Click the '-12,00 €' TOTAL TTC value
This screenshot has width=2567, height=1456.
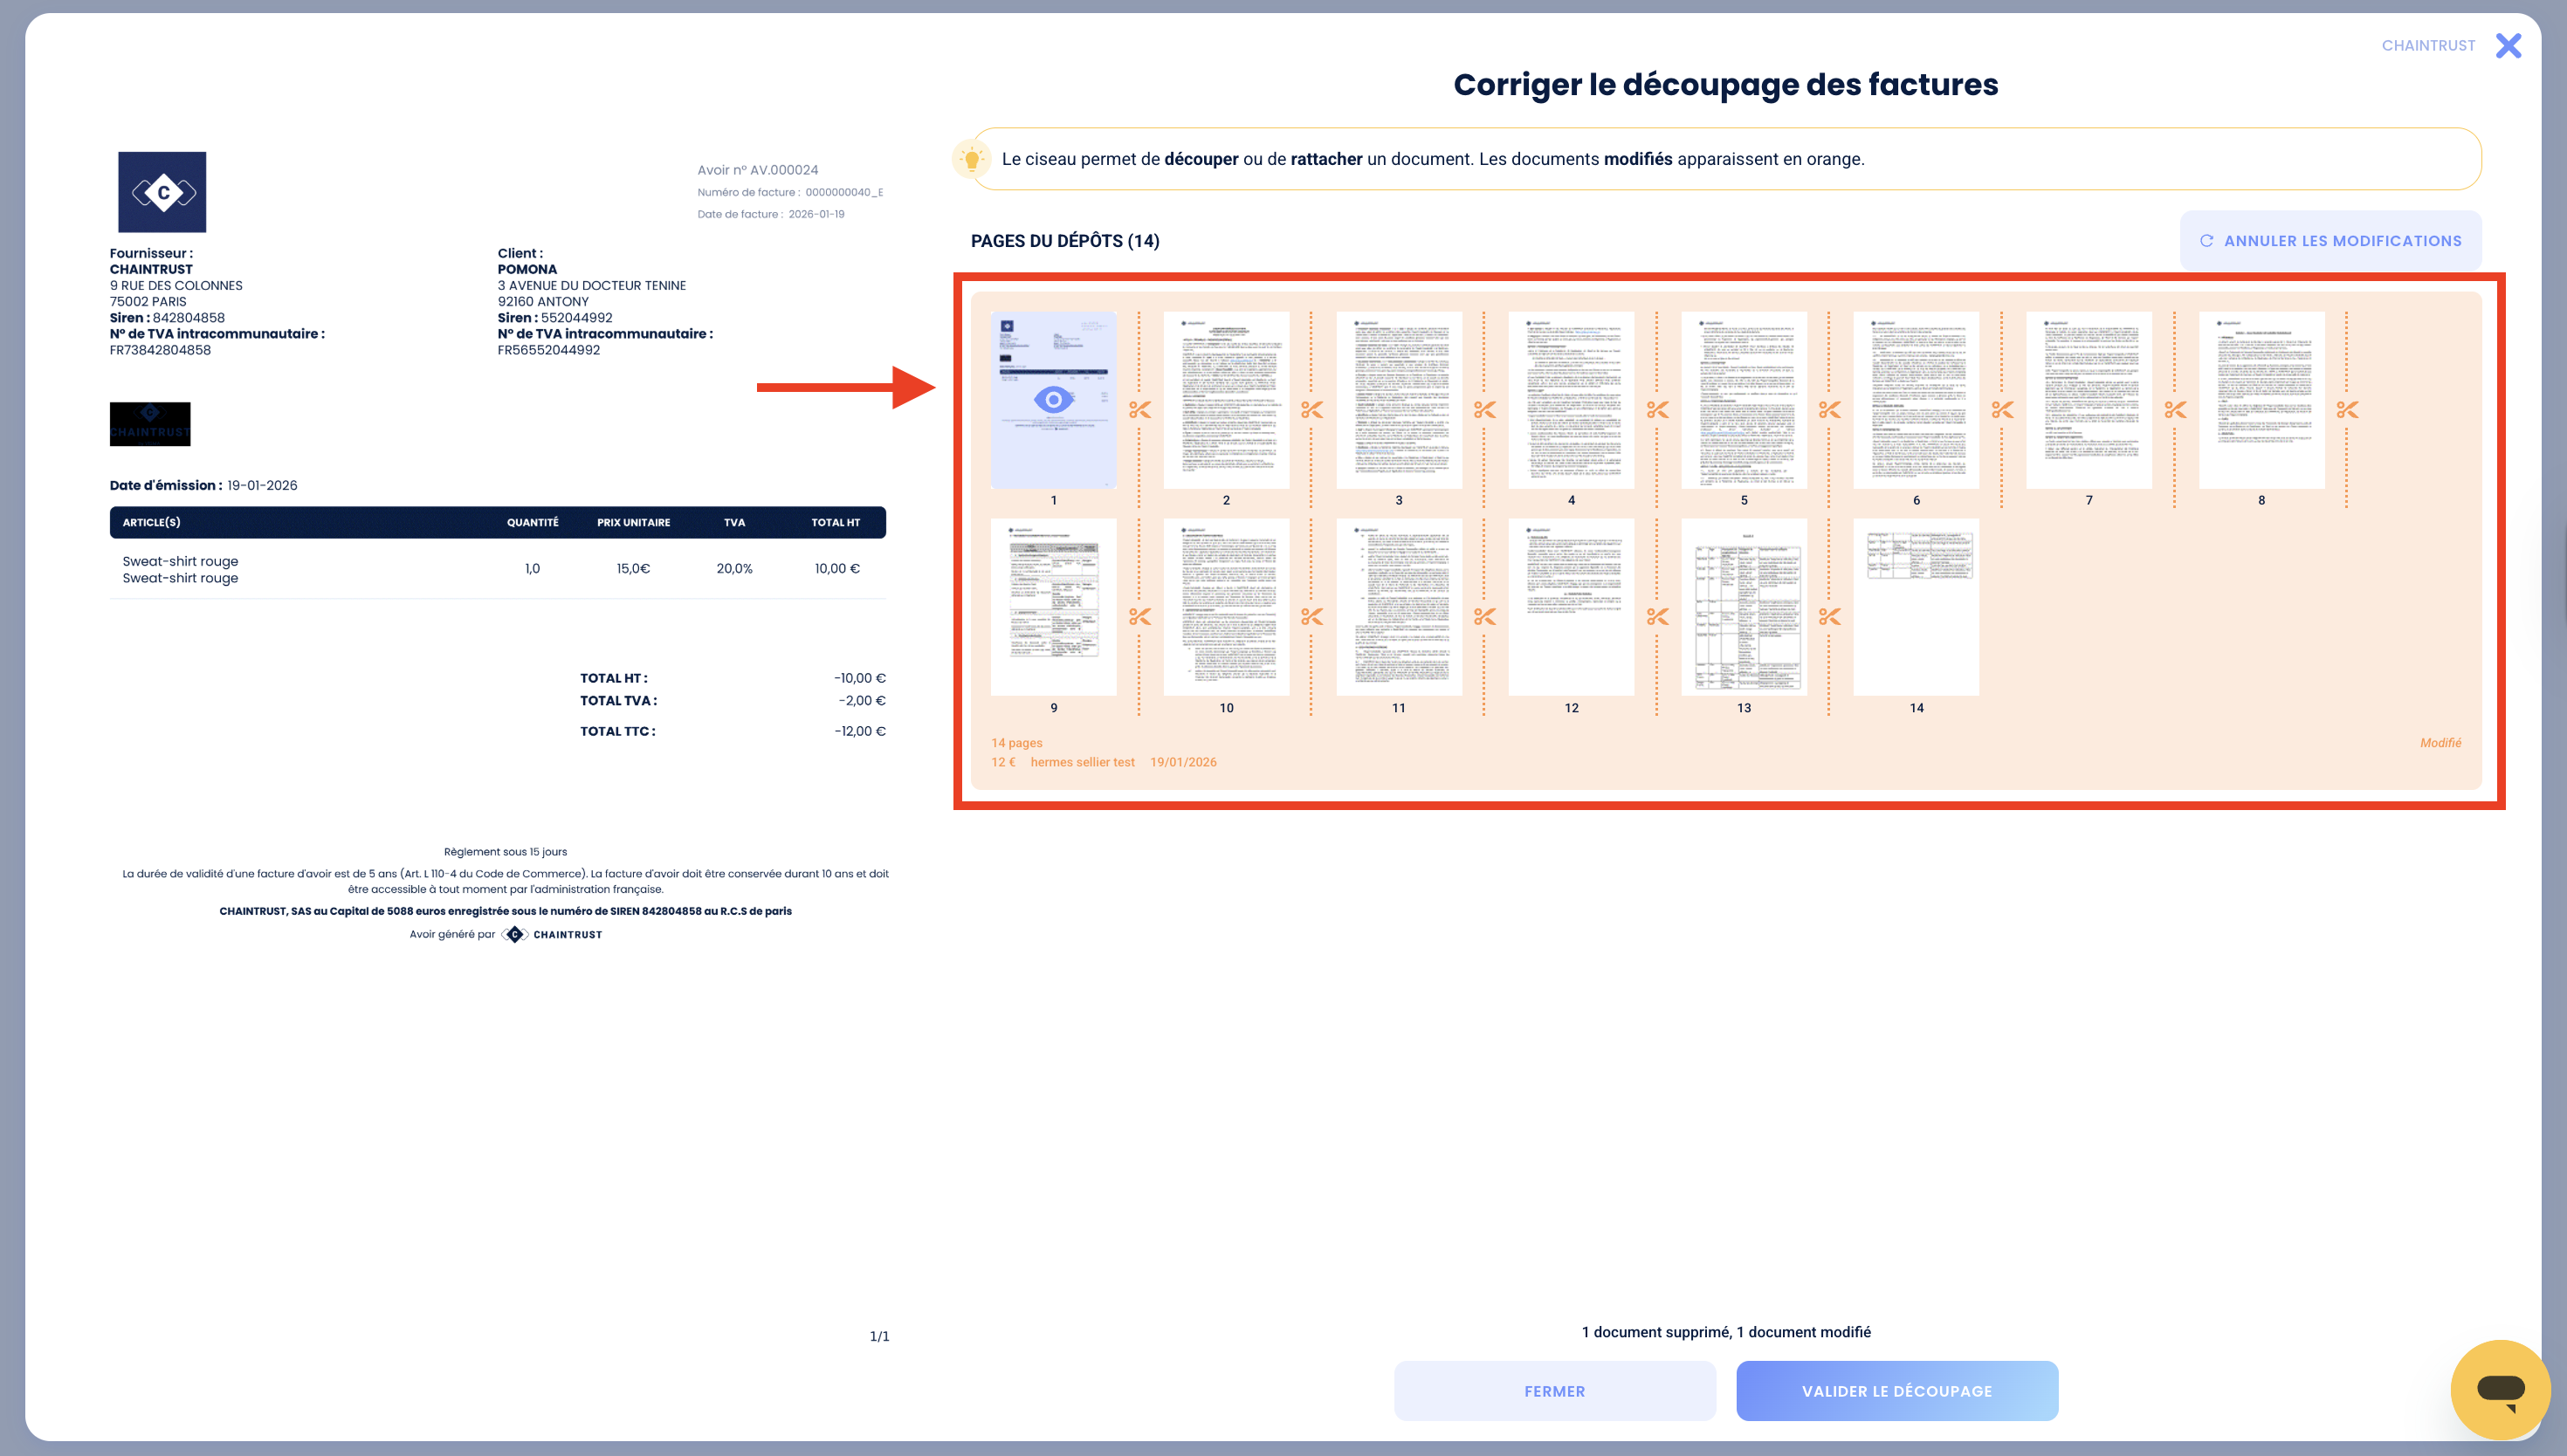click(860, 731)
